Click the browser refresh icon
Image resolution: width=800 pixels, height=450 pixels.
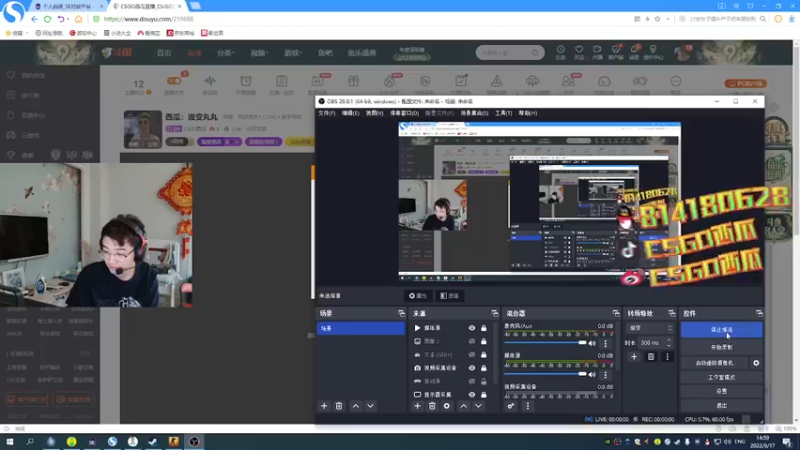pos(47,19)
